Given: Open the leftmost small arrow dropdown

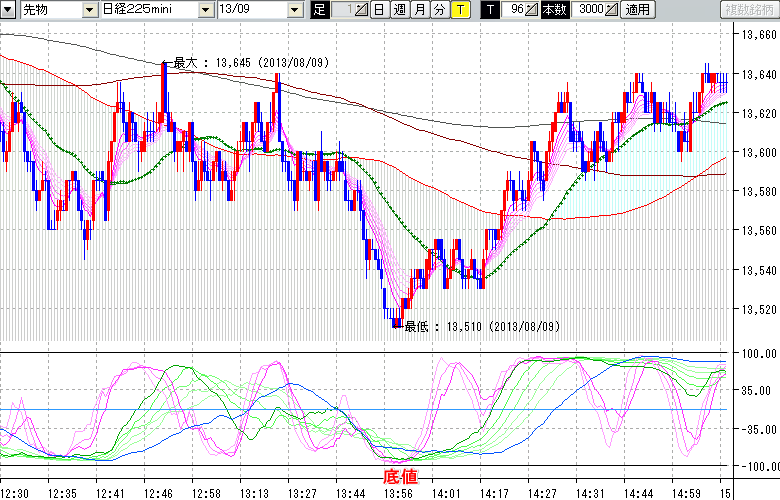Looking at the screenshot, I should click(8, 9).
